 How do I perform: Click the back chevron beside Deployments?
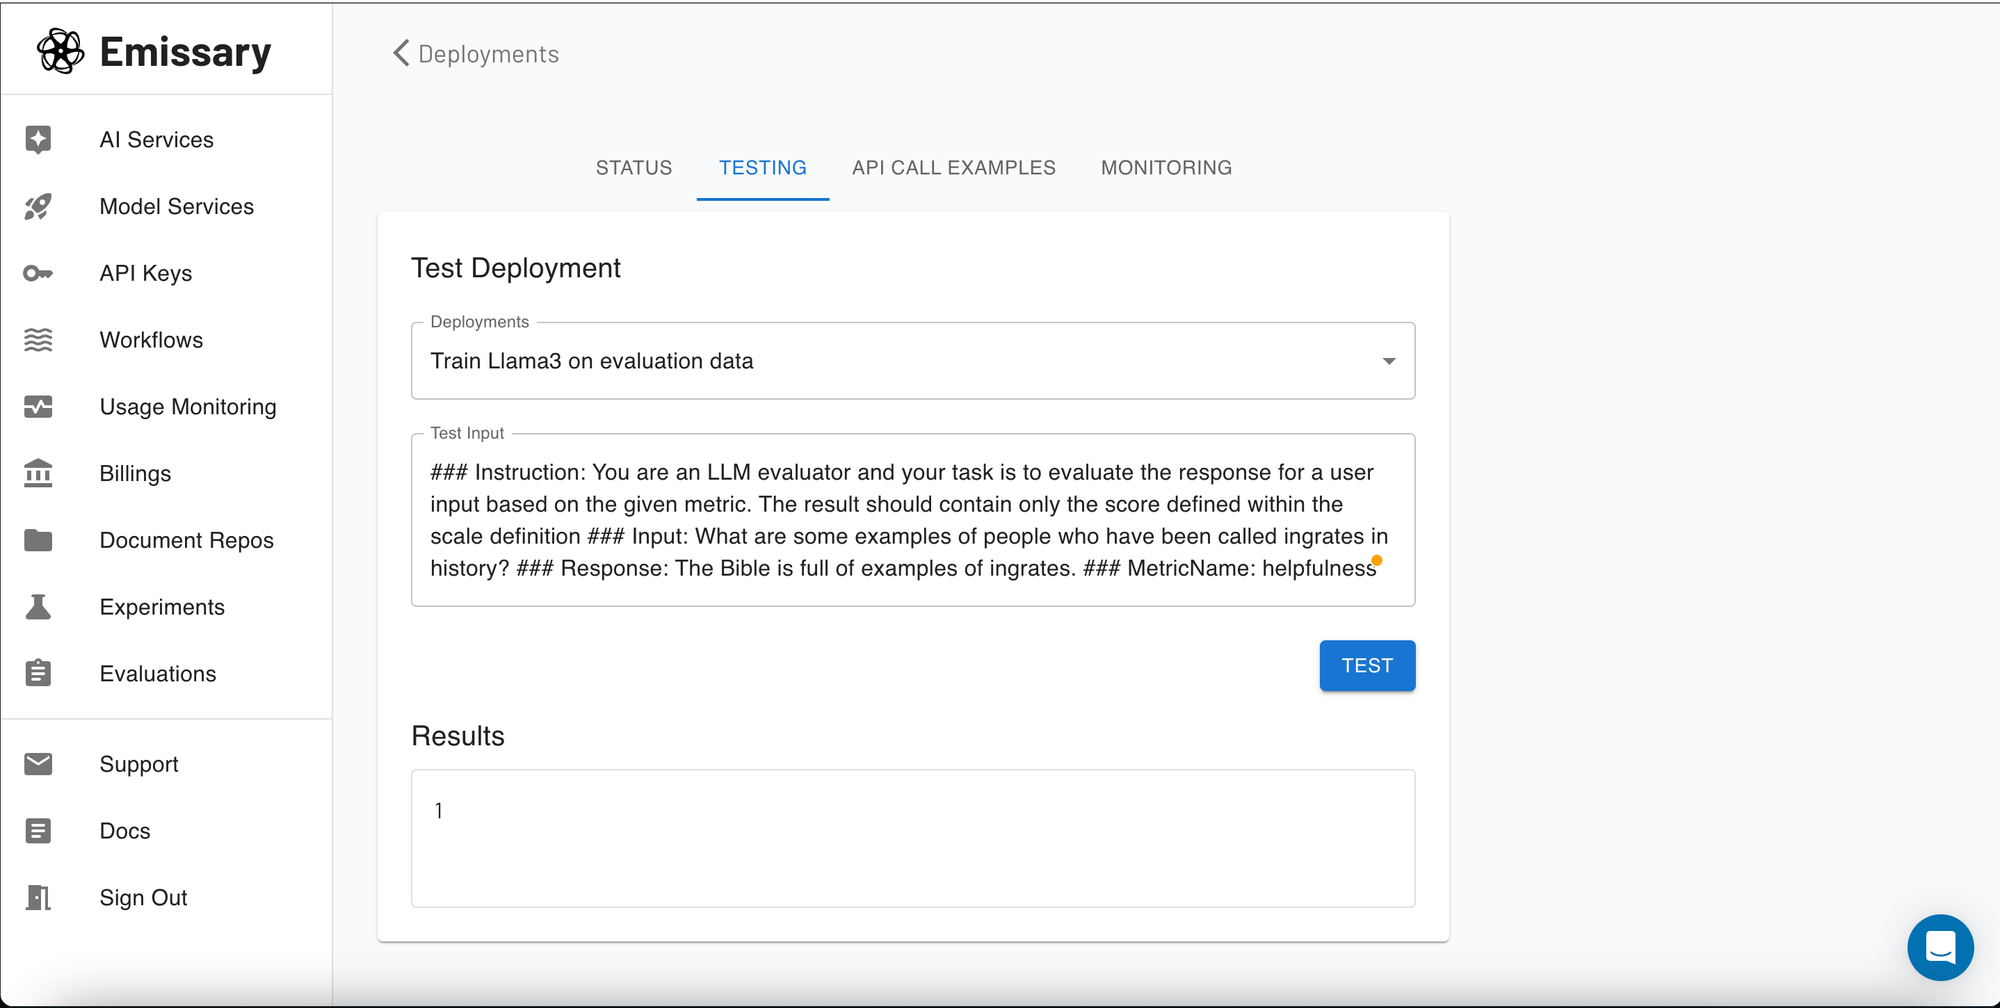point(401,53)
